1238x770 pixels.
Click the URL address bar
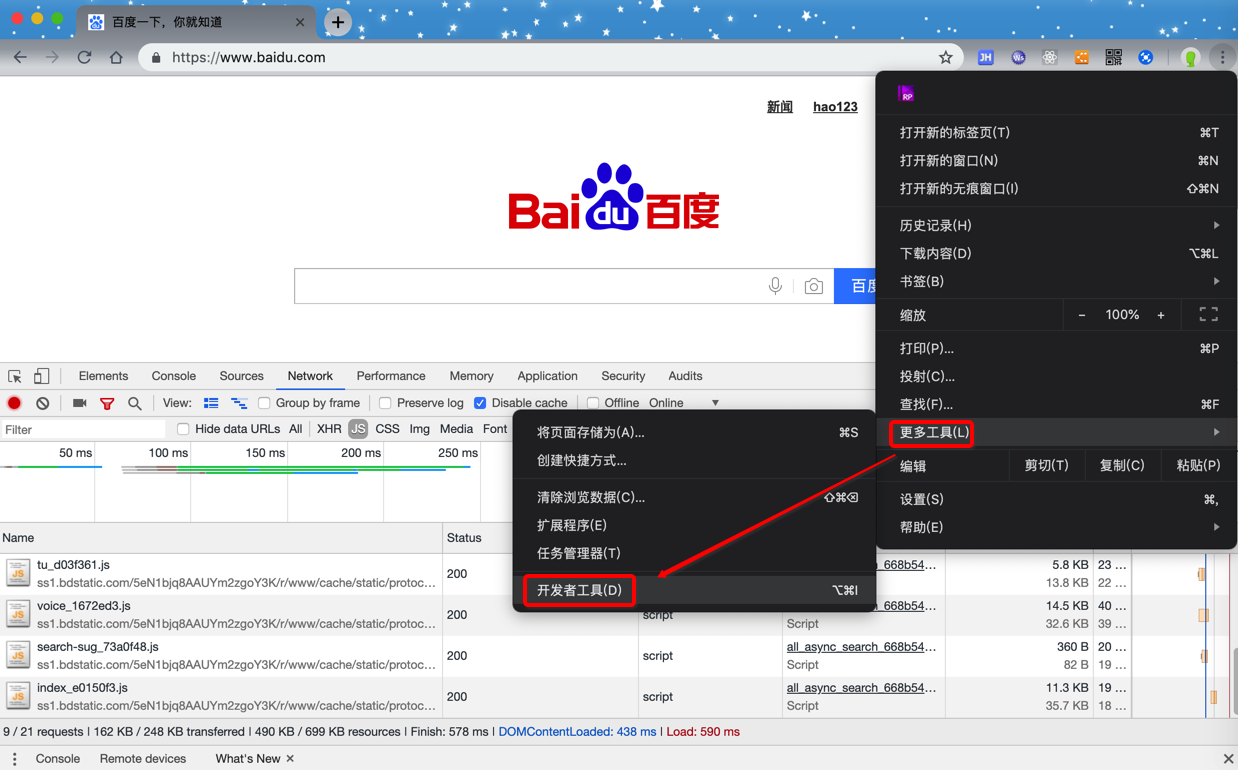[x=550, y=57]
